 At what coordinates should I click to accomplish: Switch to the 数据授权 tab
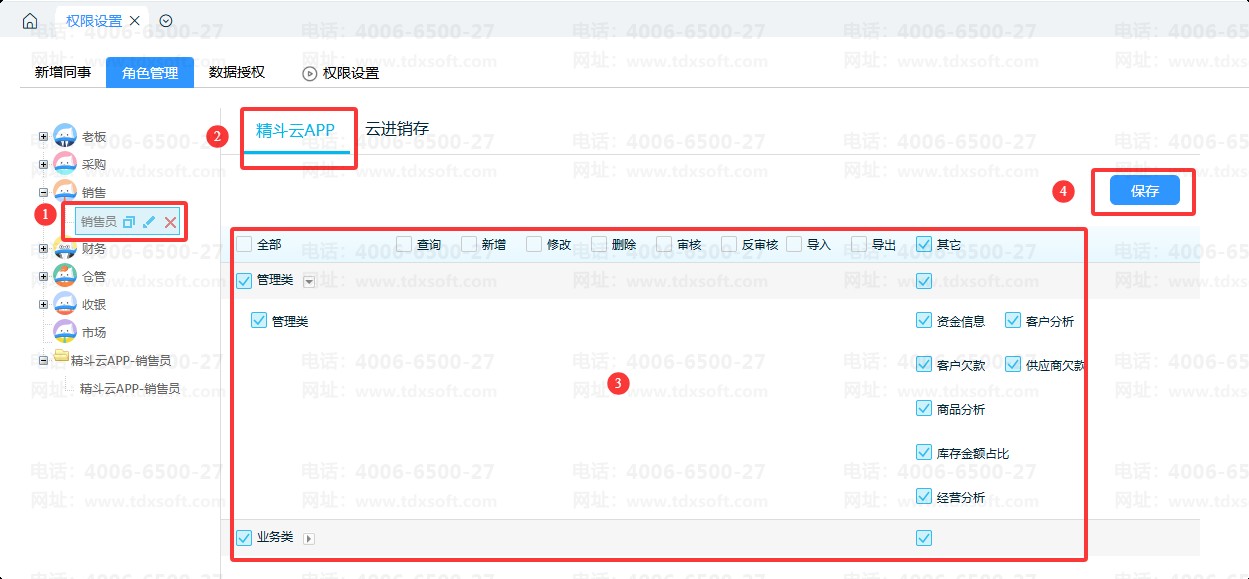(x=237, y=72)
